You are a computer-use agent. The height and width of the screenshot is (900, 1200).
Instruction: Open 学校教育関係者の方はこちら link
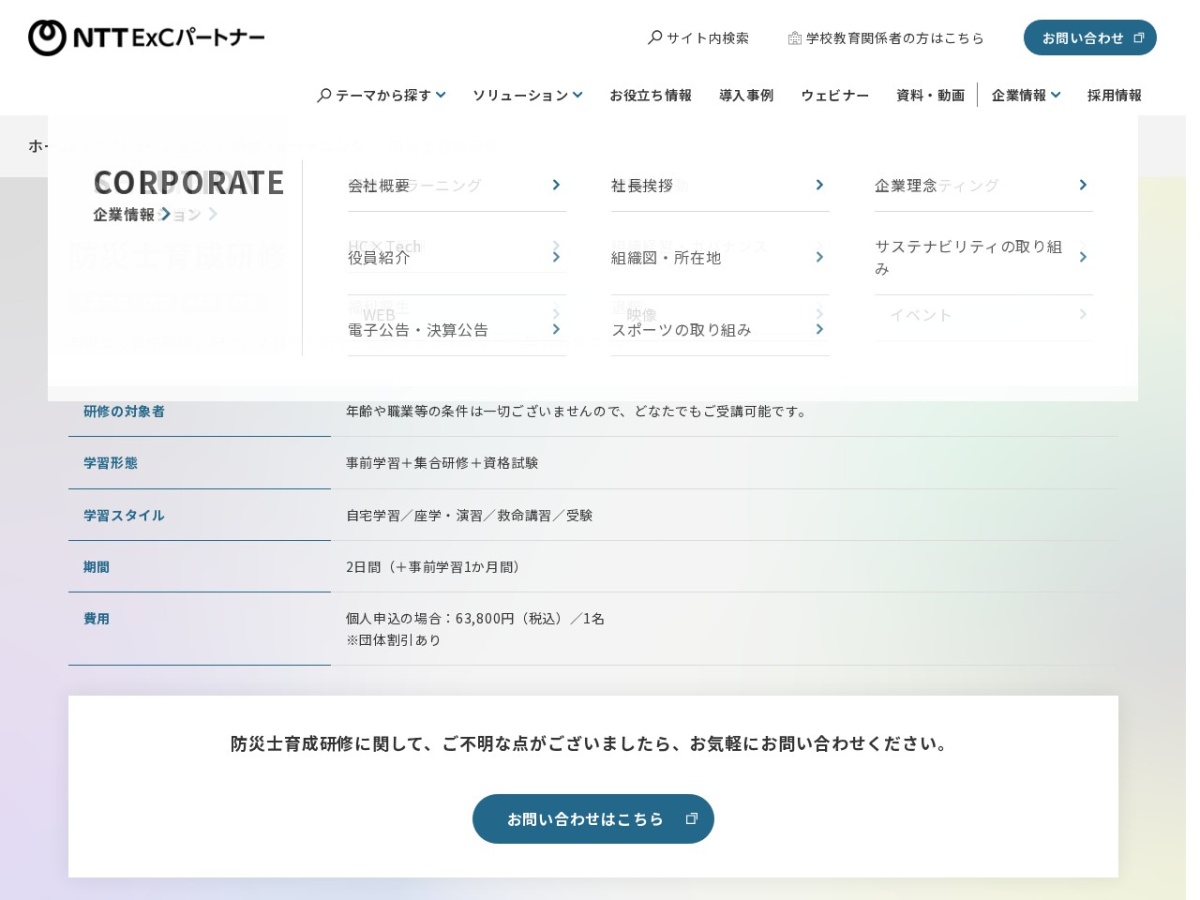pyautogui.click(x=886, y=38)
